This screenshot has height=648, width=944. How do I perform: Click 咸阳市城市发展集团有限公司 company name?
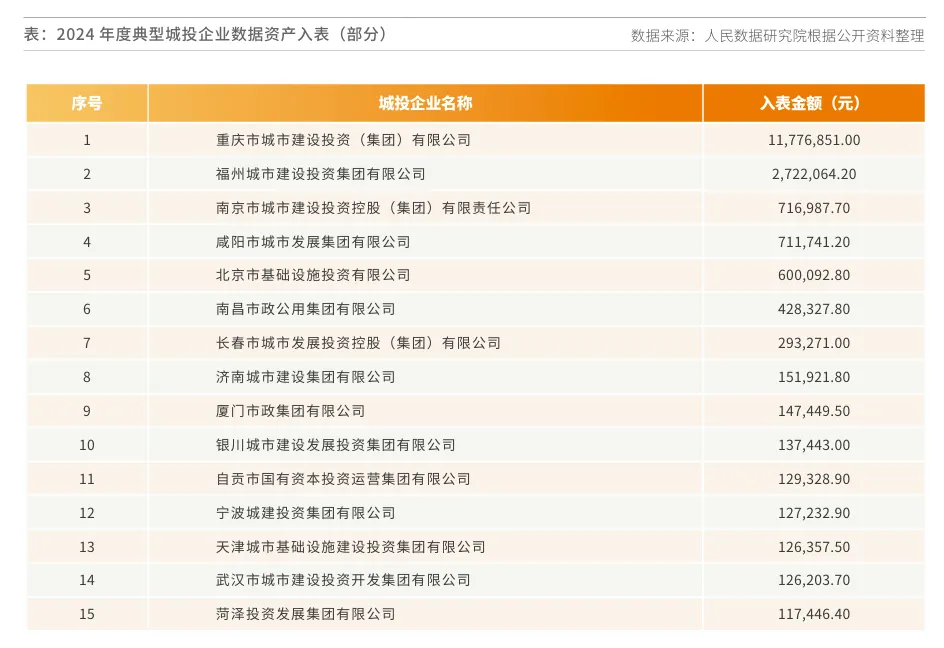(x=313, y=242)
